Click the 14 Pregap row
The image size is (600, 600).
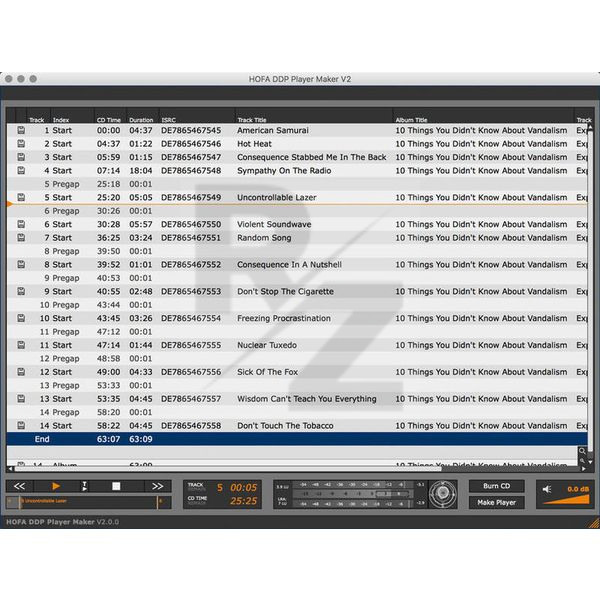tap(297, 412)
